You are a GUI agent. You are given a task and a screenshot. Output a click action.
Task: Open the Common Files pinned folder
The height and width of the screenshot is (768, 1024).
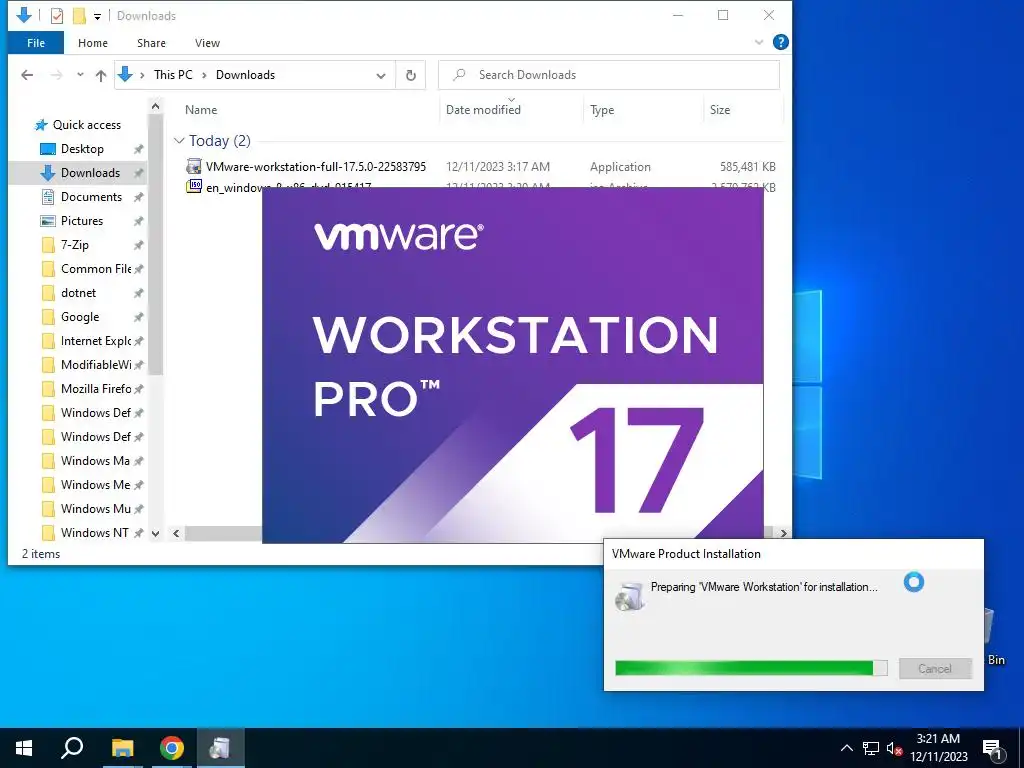[96, 269]
